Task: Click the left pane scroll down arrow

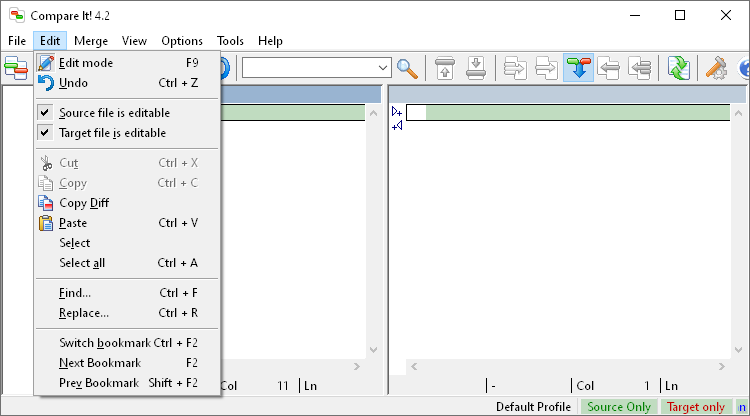Action: point(374,350)
